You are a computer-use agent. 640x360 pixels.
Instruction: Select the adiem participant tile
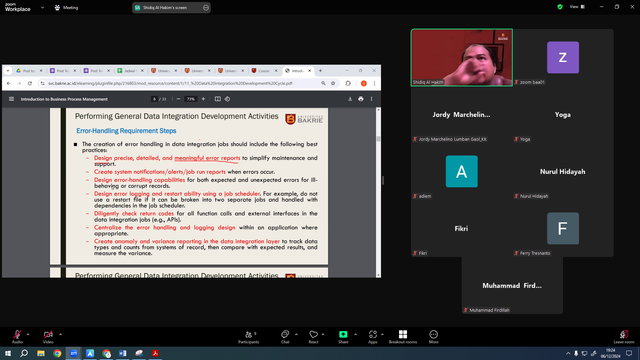[x=462, y=171]
